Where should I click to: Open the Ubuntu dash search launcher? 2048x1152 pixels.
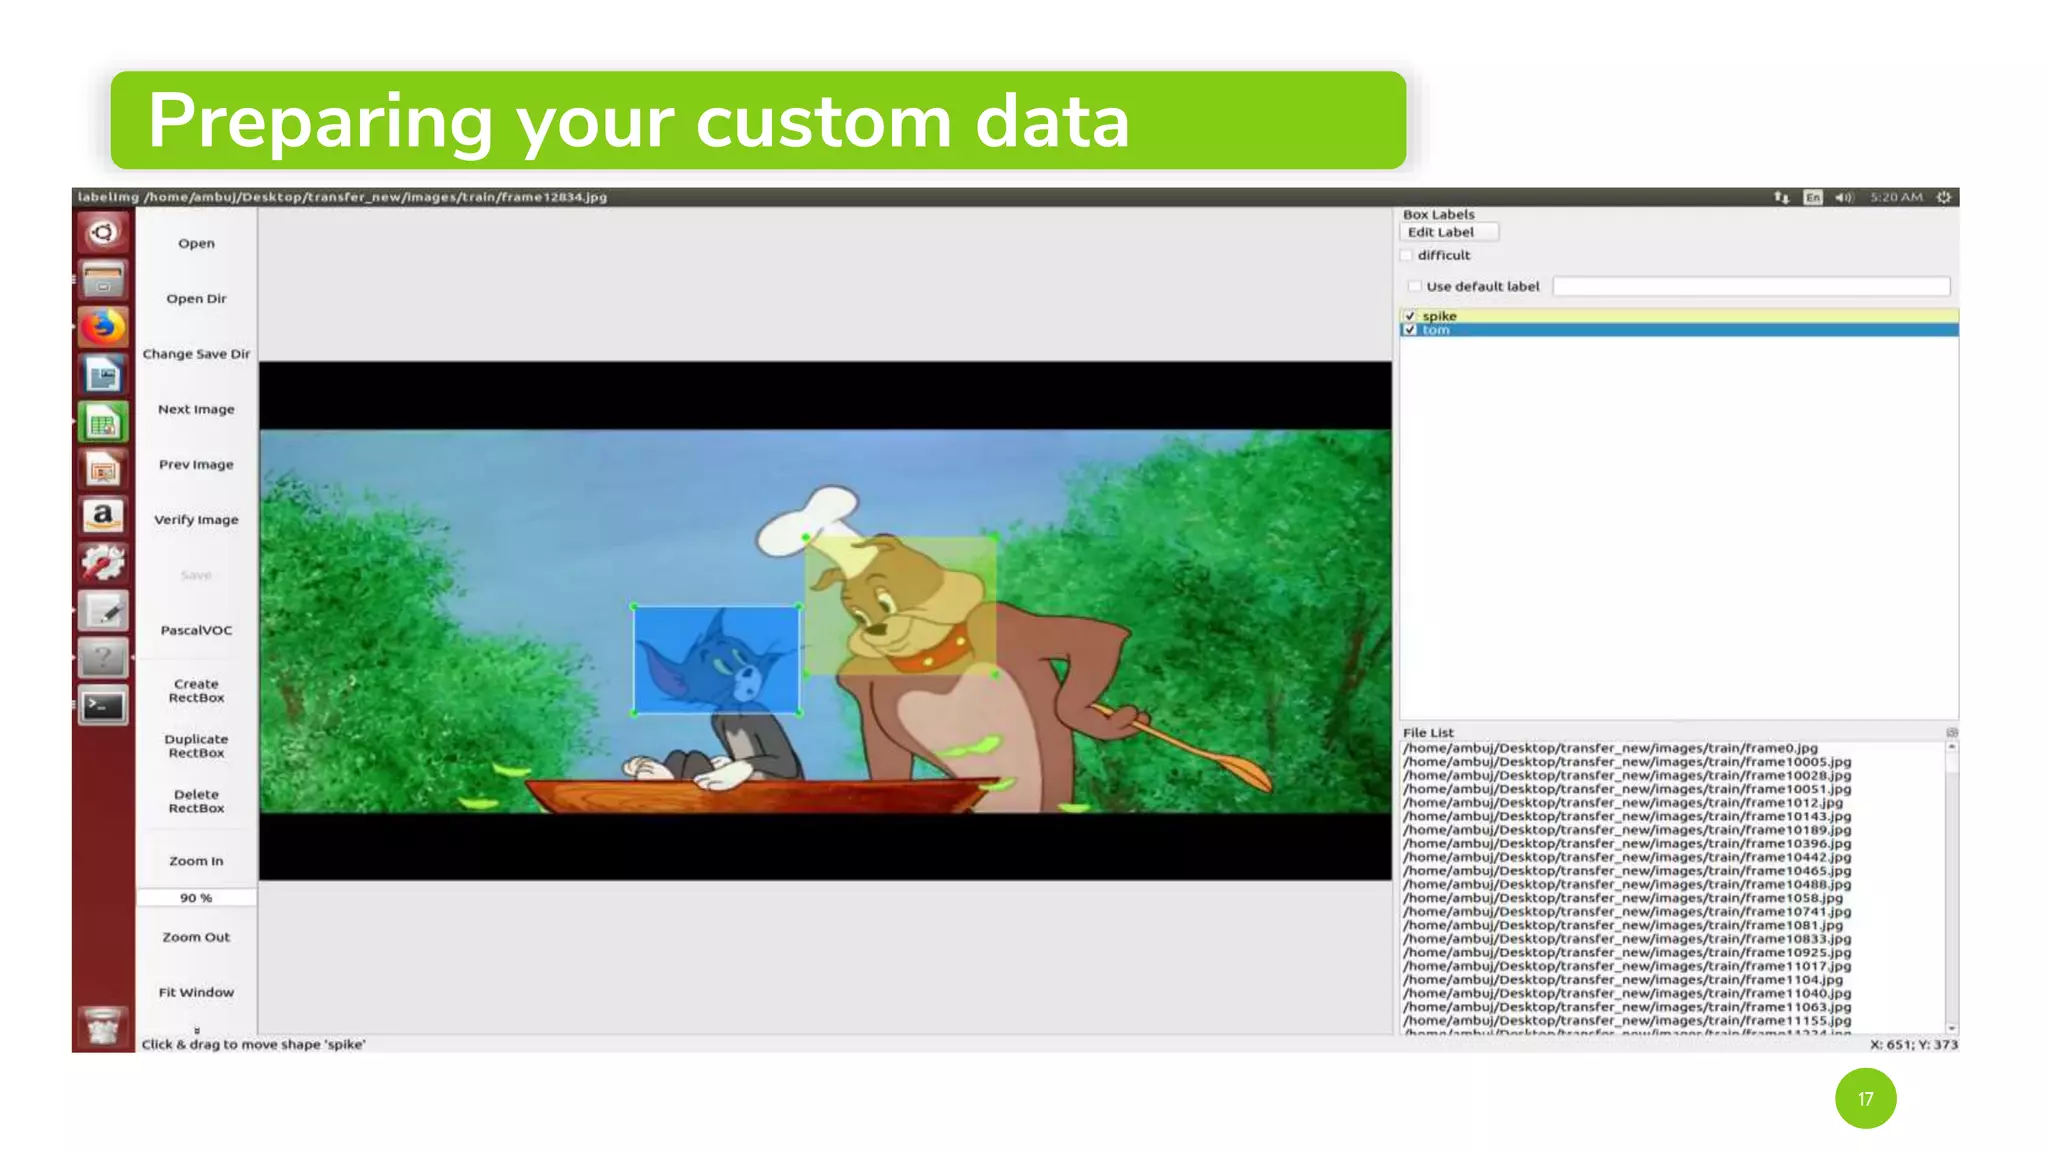click(103, 233)
